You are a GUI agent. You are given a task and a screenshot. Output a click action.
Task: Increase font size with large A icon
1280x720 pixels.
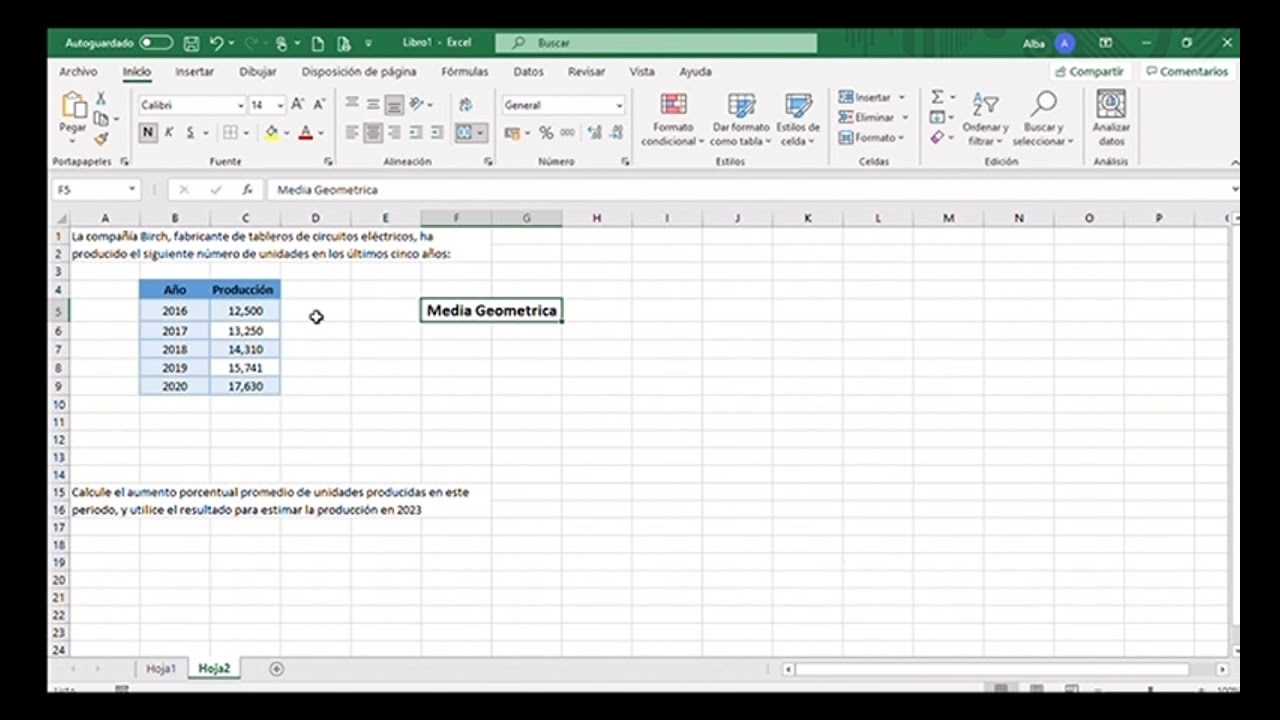(298, 105)
